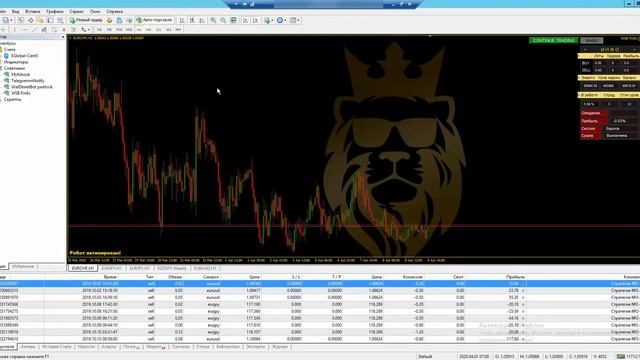Open the Справка menu
The width and height of the screenshot is (640, 360).
point(115,11)
